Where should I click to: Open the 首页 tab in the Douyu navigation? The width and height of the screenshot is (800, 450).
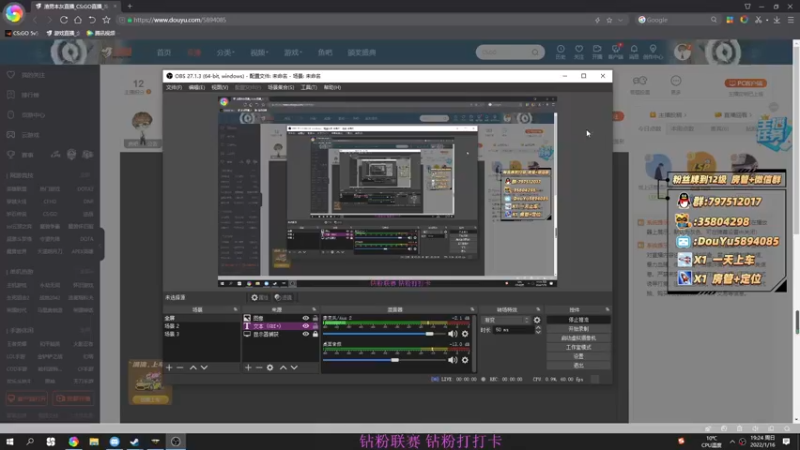[x=164, y=52]
